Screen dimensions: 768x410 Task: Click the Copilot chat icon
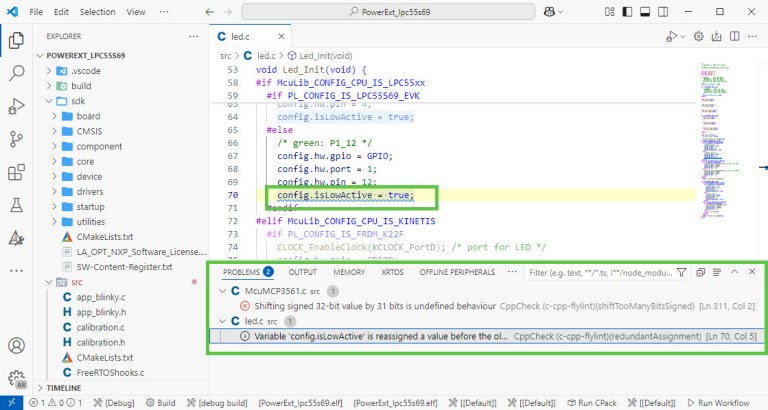click(550, 12)
